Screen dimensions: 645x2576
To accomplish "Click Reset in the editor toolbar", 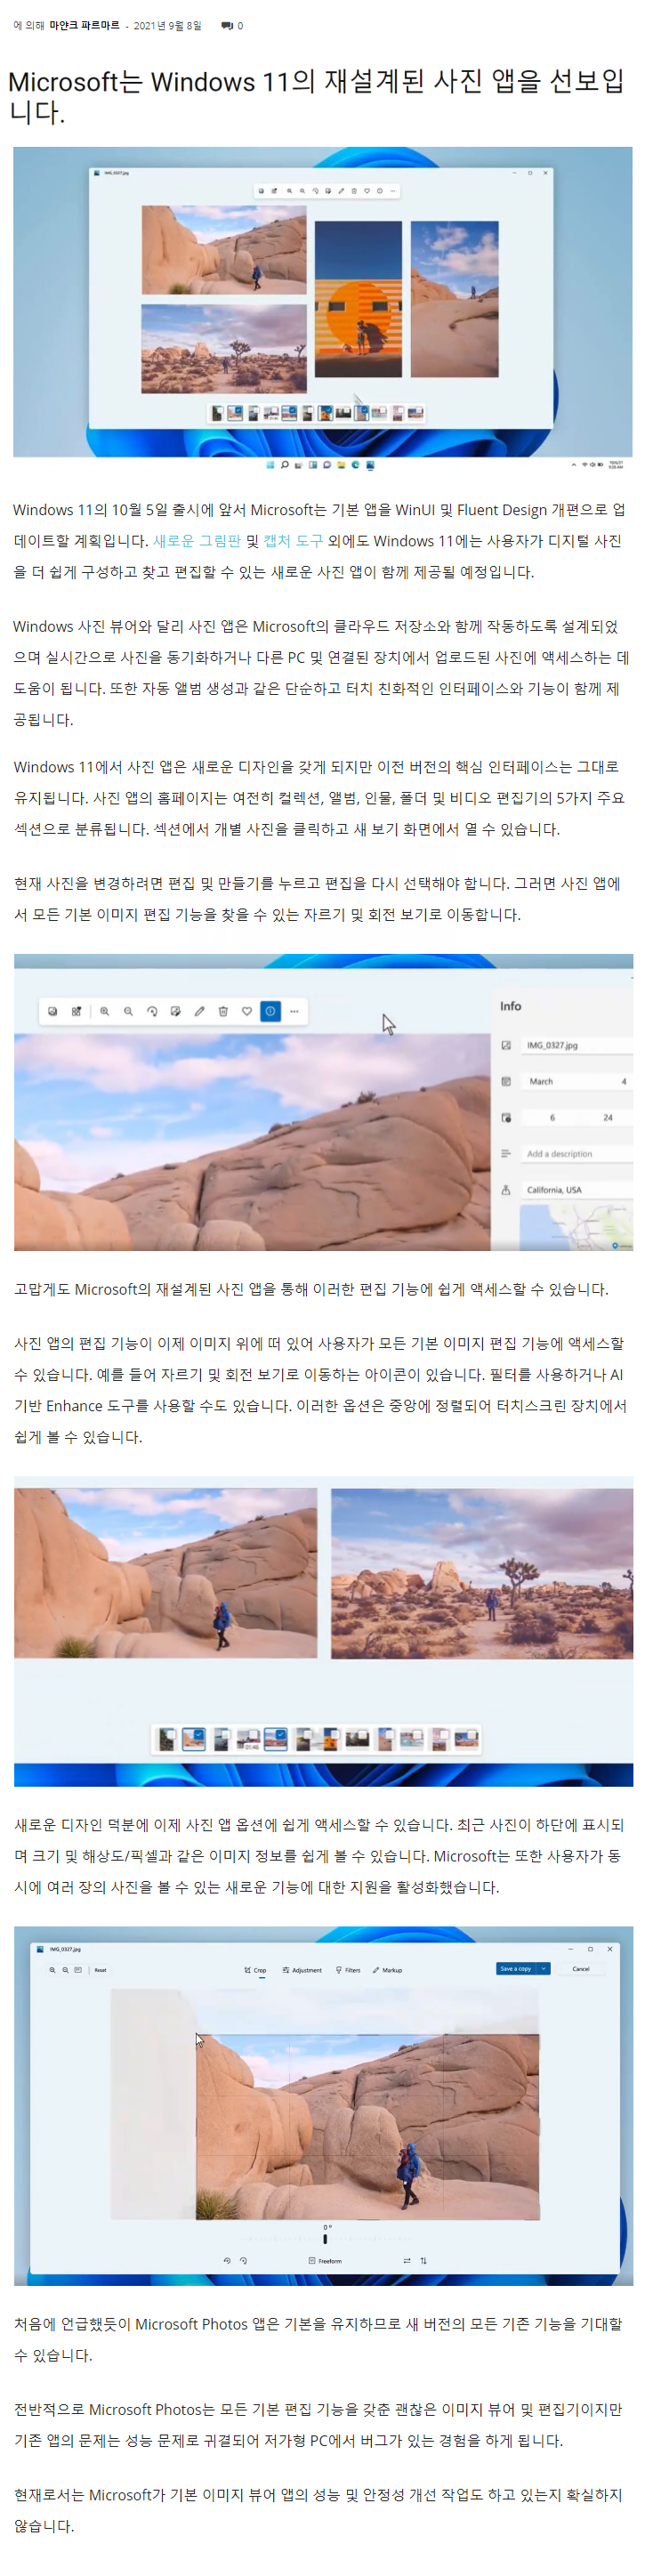I will [x=100, y=1969].
